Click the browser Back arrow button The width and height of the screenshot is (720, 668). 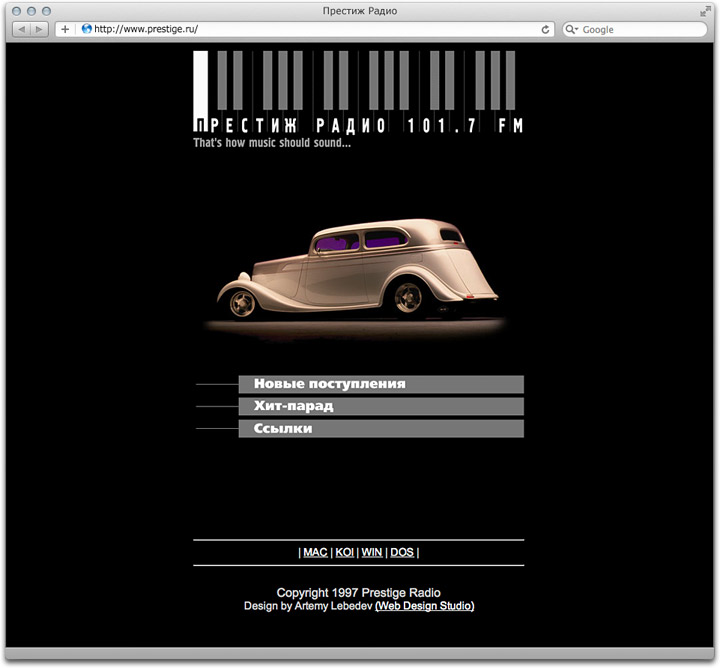coord(22,30)
